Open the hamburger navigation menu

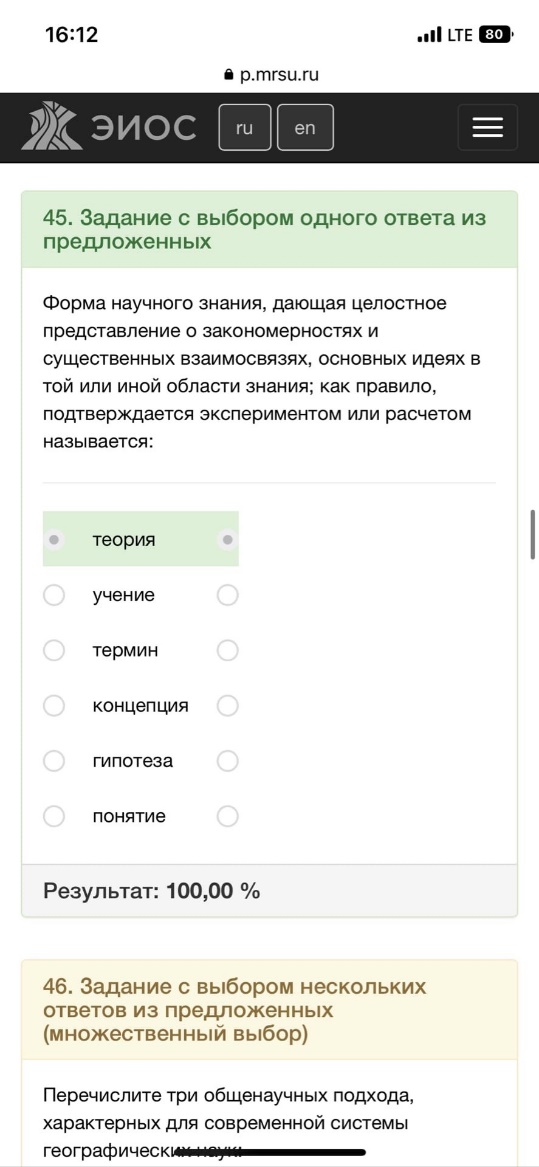tap(488, 128)
